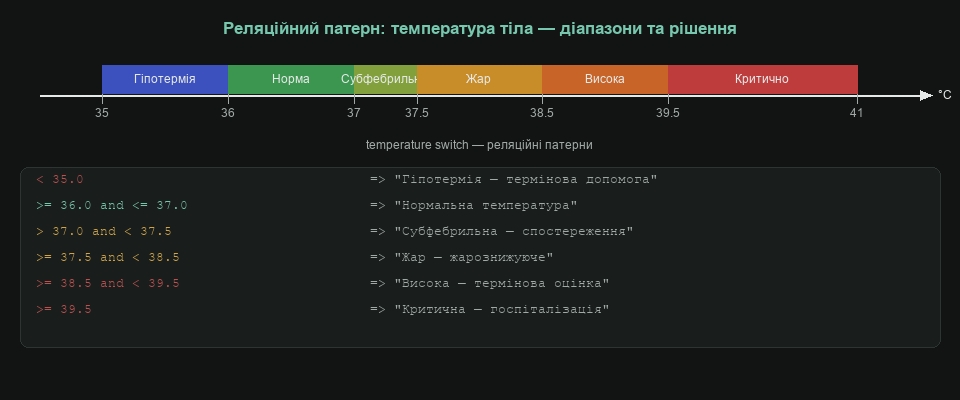Click the axis tick label 37.5
This screenshot has width=960, height=400.
417,113
